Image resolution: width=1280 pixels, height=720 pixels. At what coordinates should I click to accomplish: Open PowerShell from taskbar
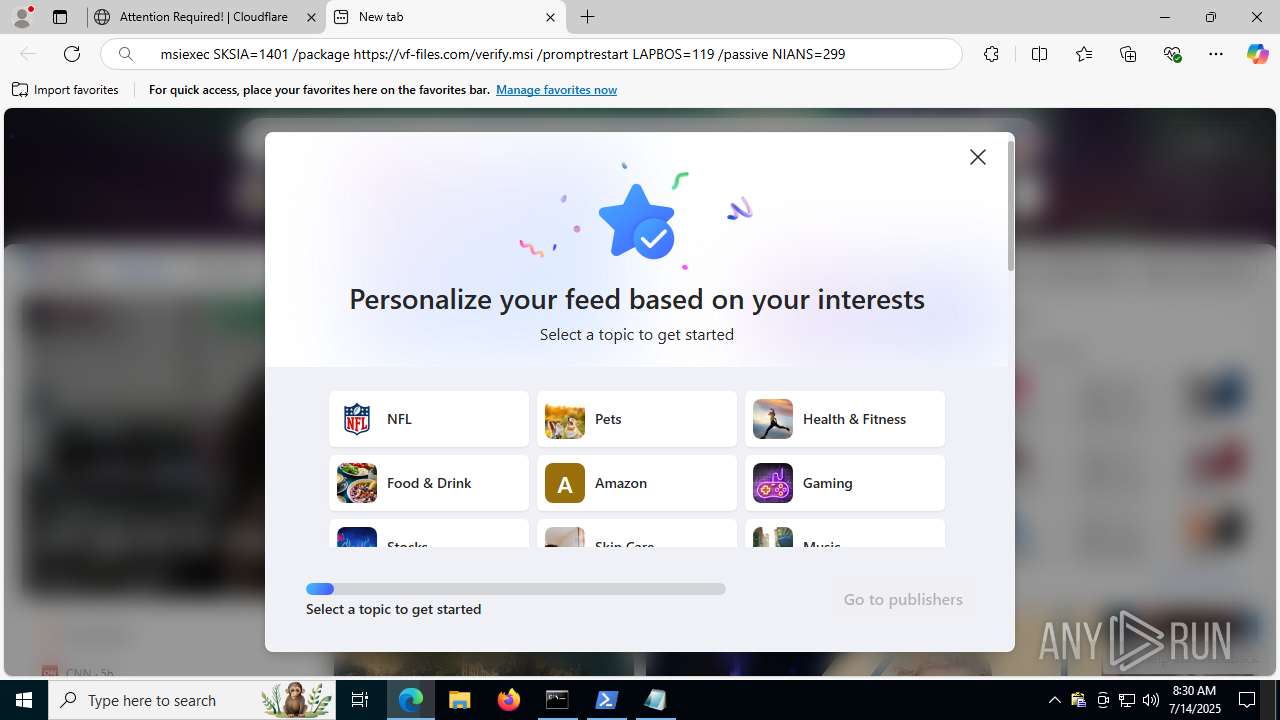(x=607, y=700)
